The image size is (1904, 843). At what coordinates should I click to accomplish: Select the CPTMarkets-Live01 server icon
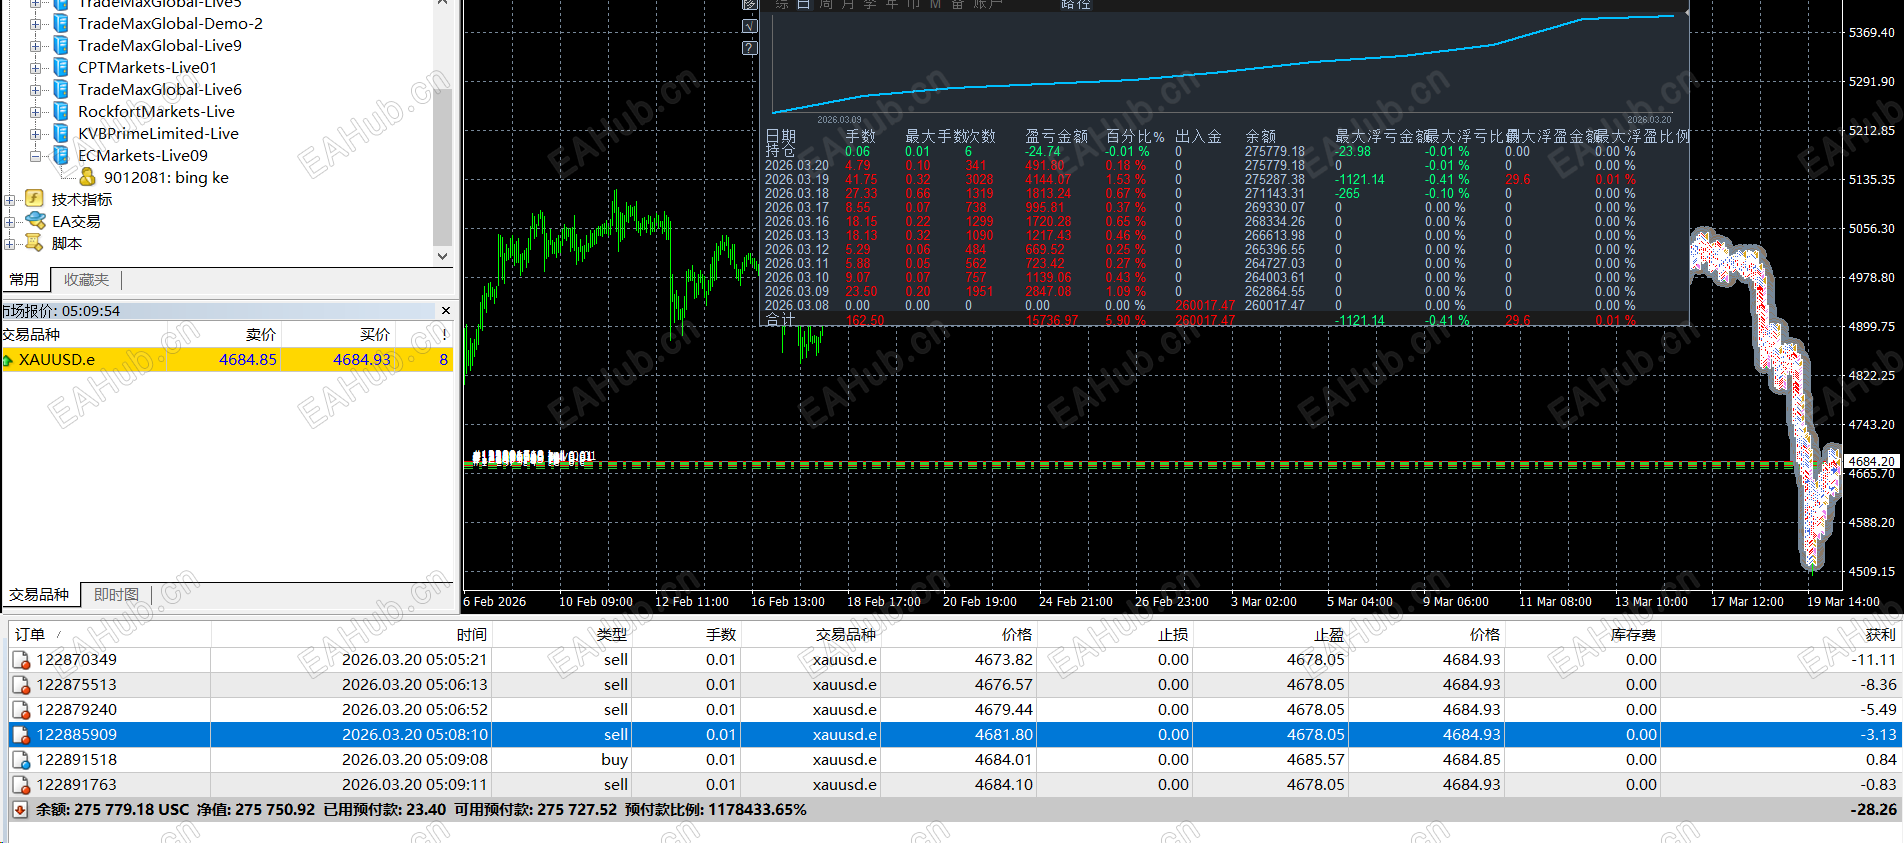click(x=61, y=67)
